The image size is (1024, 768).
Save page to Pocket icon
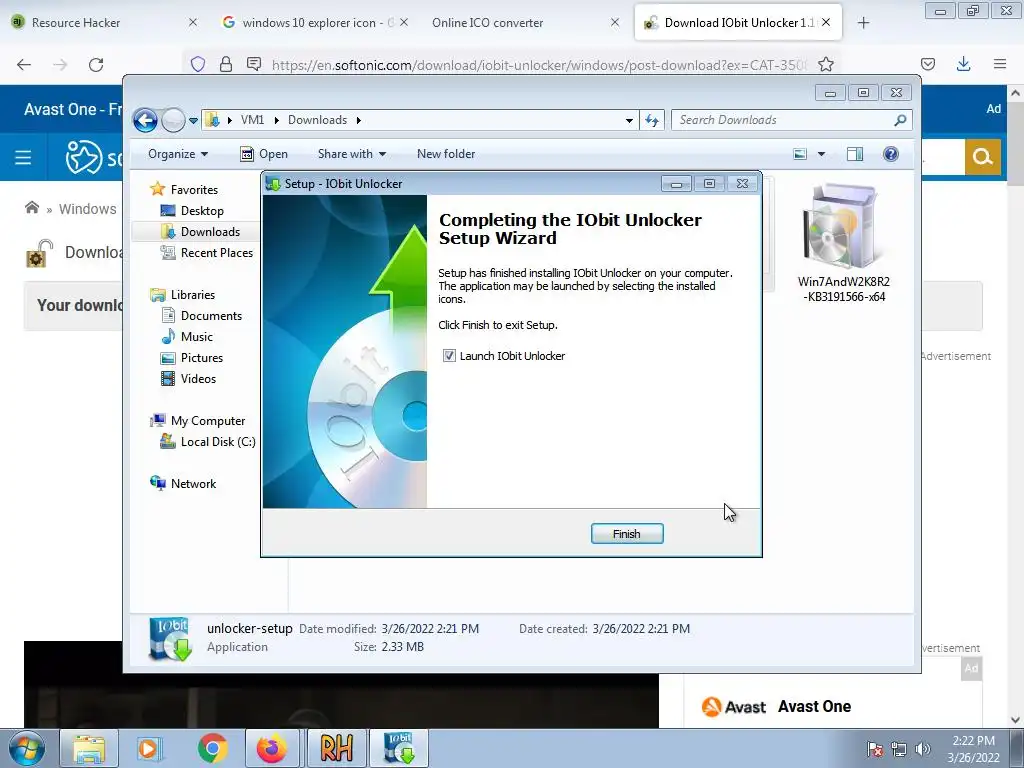[x=927, y=64]
